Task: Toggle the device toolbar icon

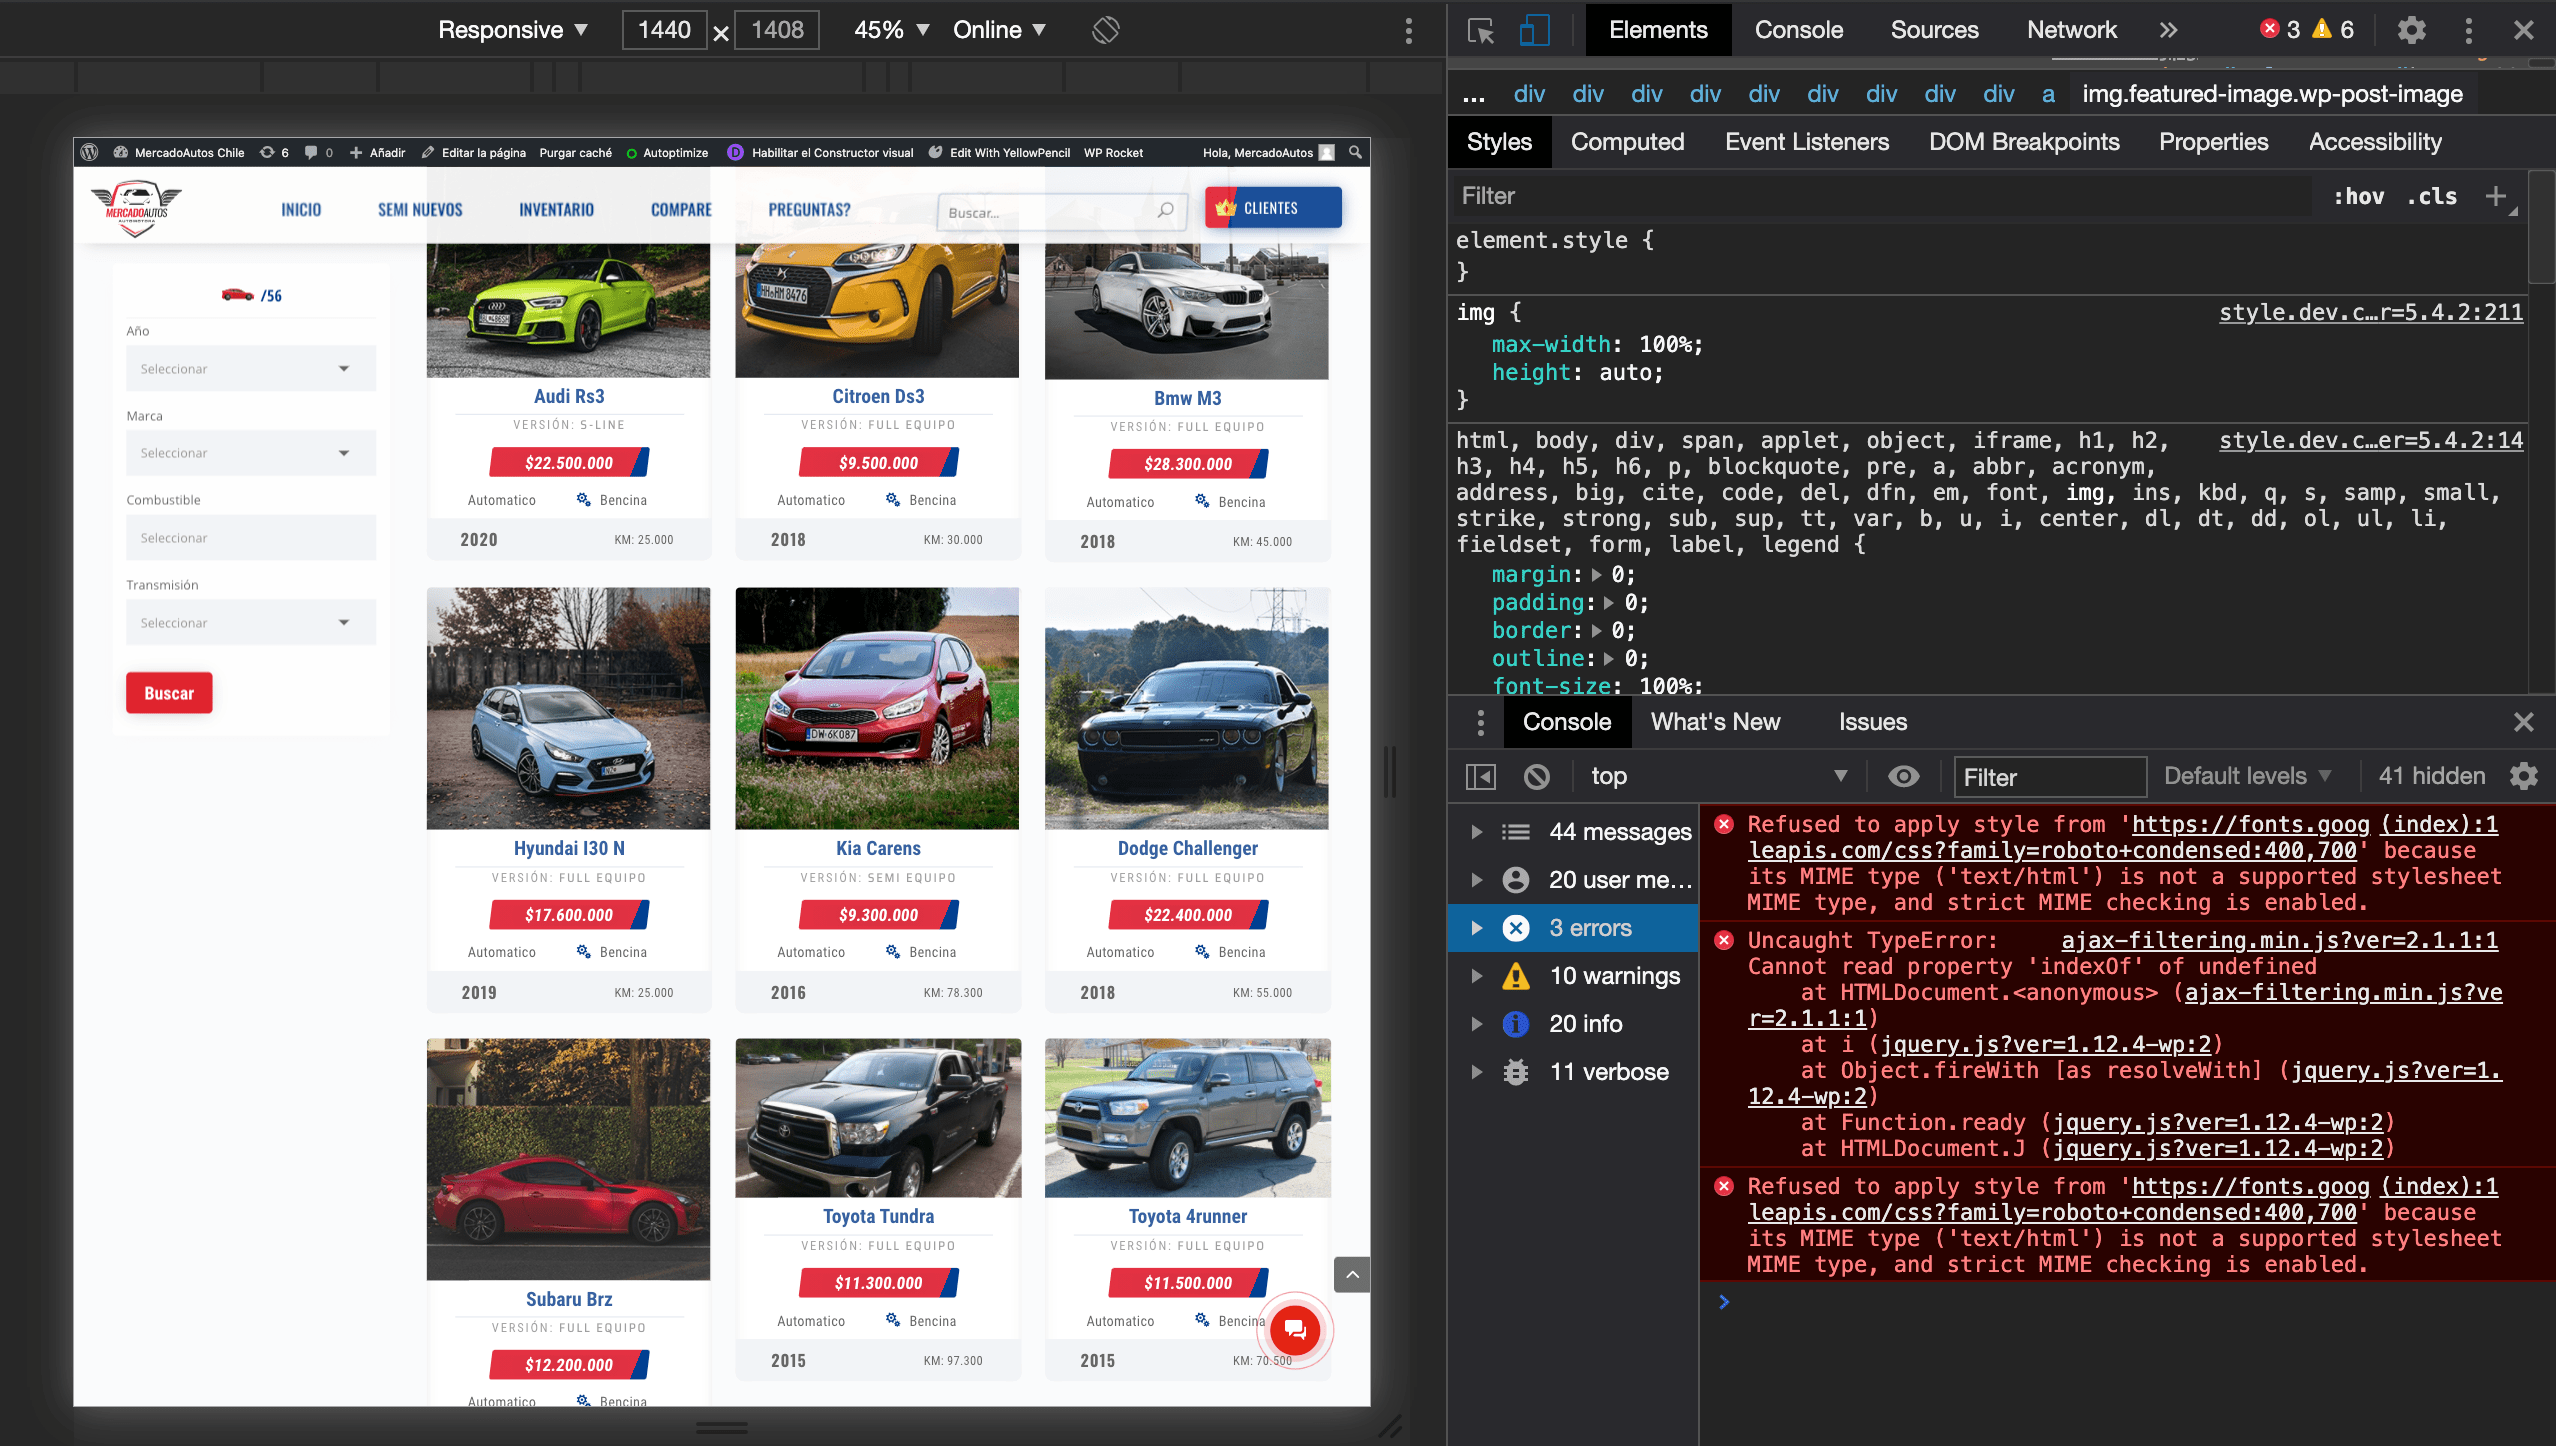Action: (1534, 30)
